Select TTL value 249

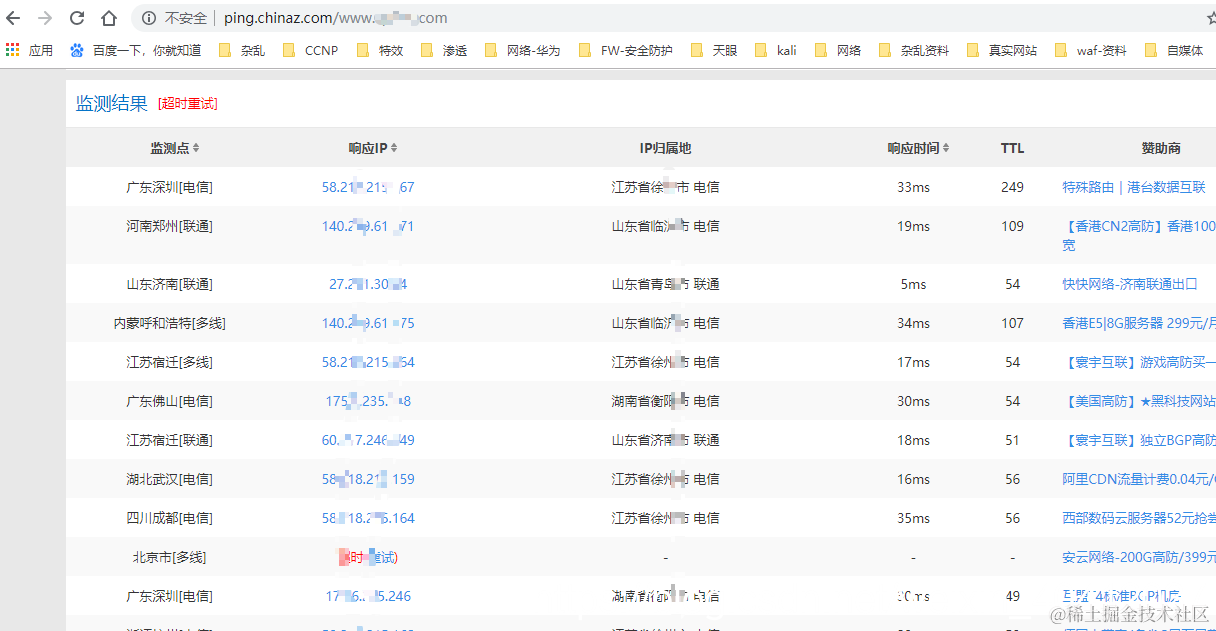pyautogui.click(x=1012, y=187)
